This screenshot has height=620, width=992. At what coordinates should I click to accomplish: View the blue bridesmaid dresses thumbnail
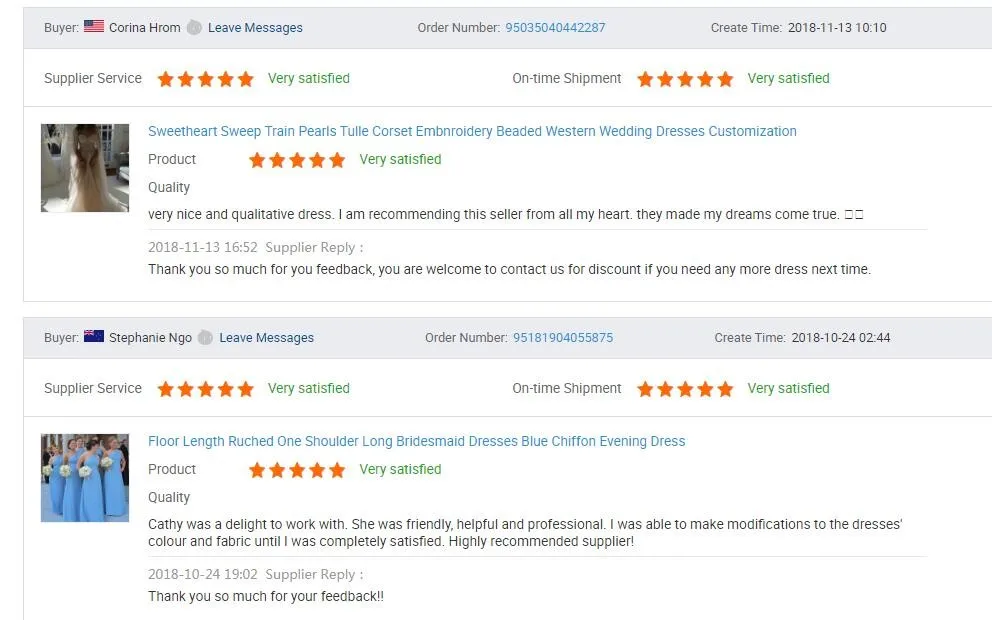pyautogui.click(x=85, y=478)
